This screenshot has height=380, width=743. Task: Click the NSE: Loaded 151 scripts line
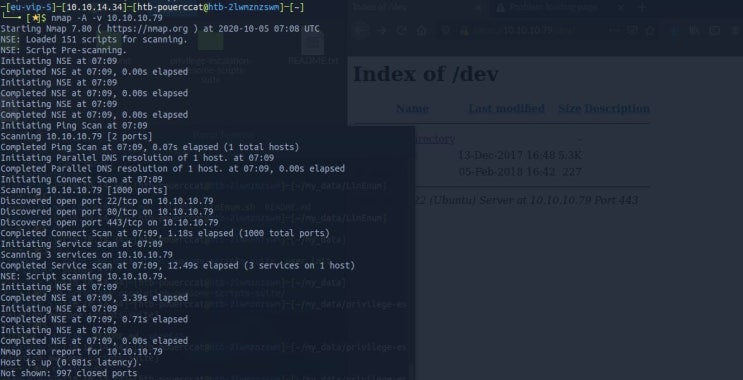click(x=94, y=39)
